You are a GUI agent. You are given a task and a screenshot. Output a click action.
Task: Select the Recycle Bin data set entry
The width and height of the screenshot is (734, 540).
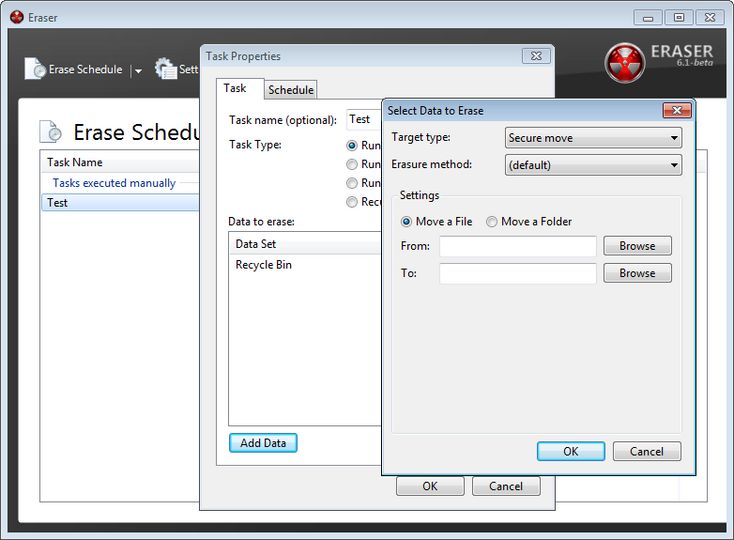pyautogui.click(x=264, y=265)
